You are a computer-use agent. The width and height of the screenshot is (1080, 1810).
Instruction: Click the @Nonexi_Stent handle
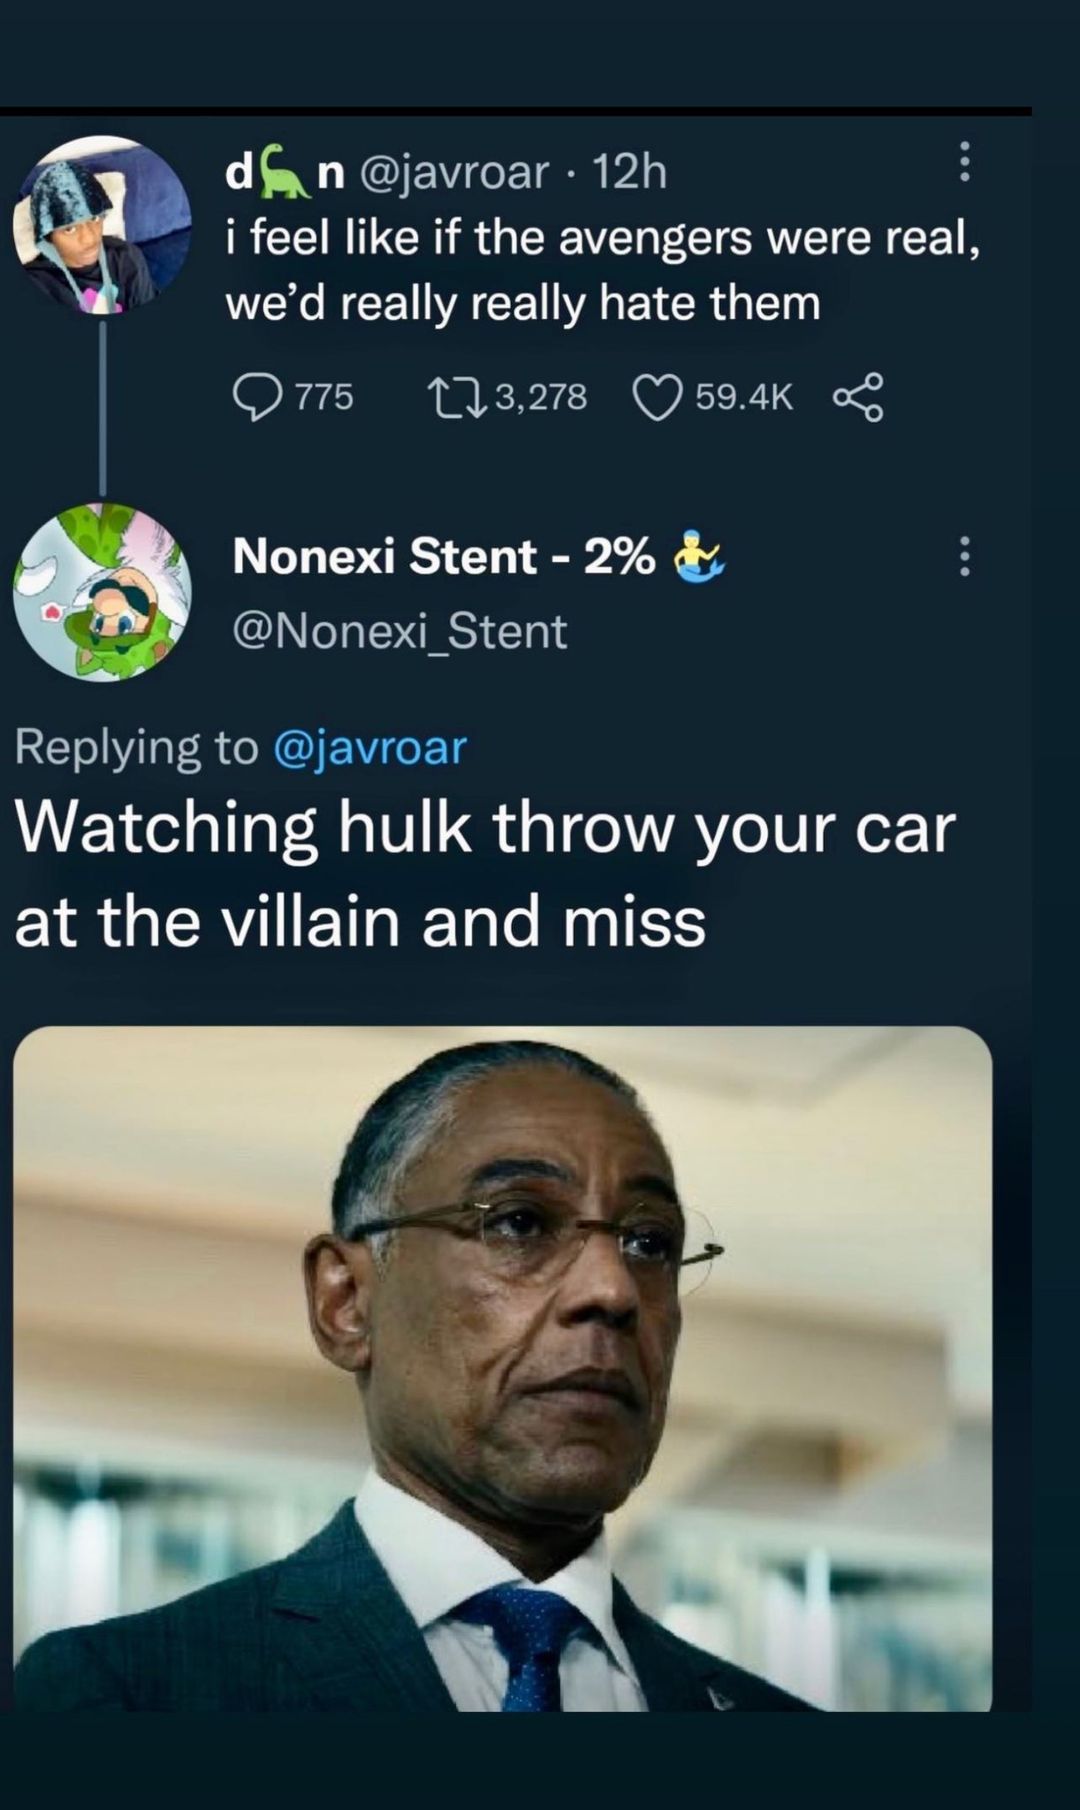tap(399, 632)
